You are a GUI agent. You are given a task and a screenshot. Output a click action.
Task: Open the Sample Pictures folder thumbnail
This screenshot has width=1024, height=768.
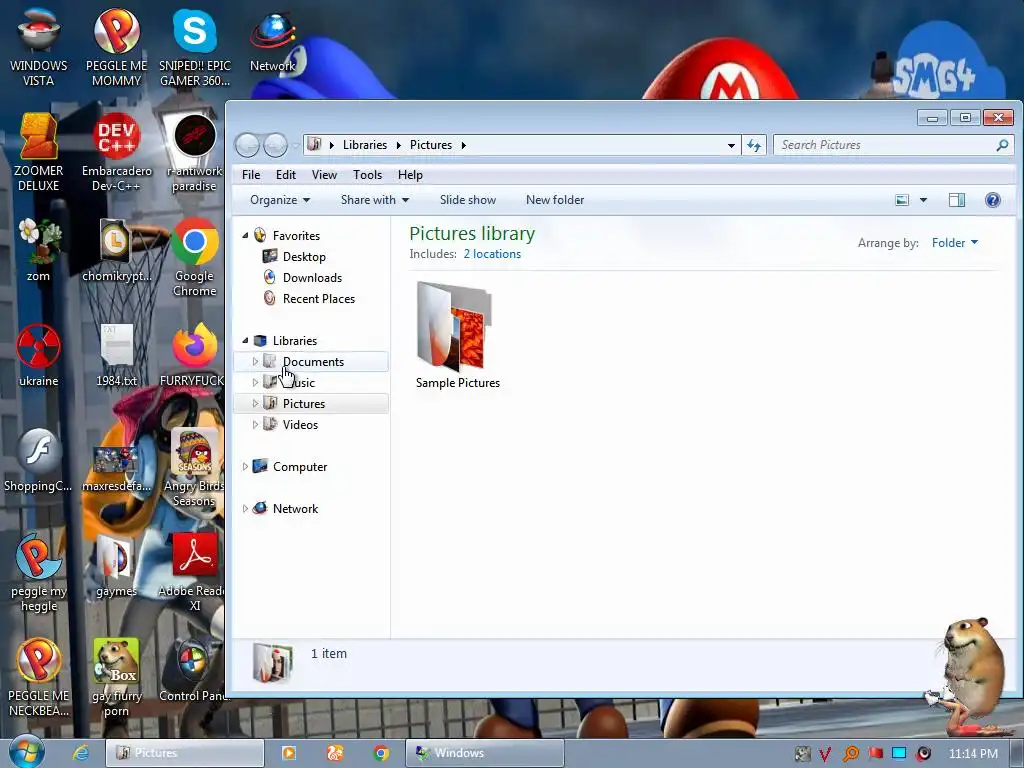(x=457, y=335)
